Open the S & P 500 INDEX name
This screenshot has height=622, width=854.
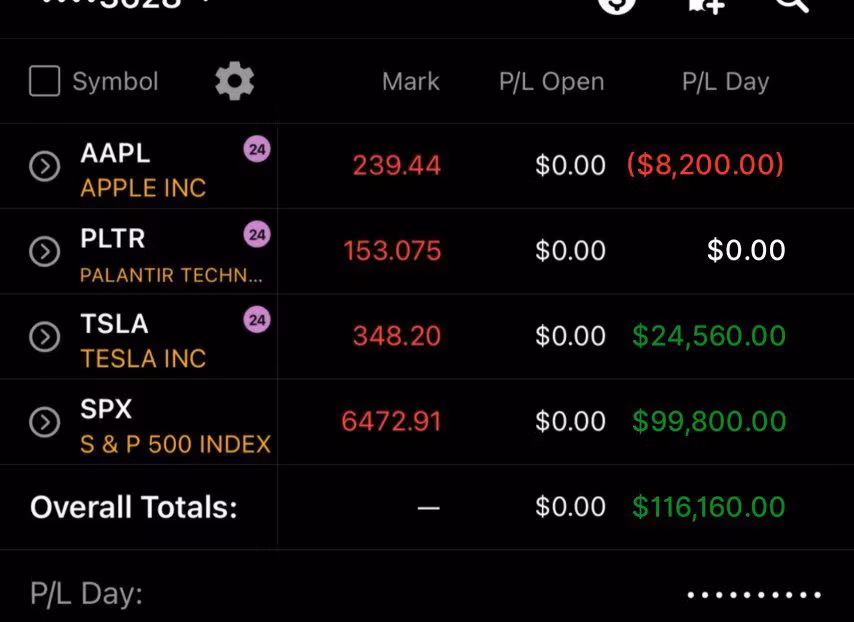coord(175,444)
